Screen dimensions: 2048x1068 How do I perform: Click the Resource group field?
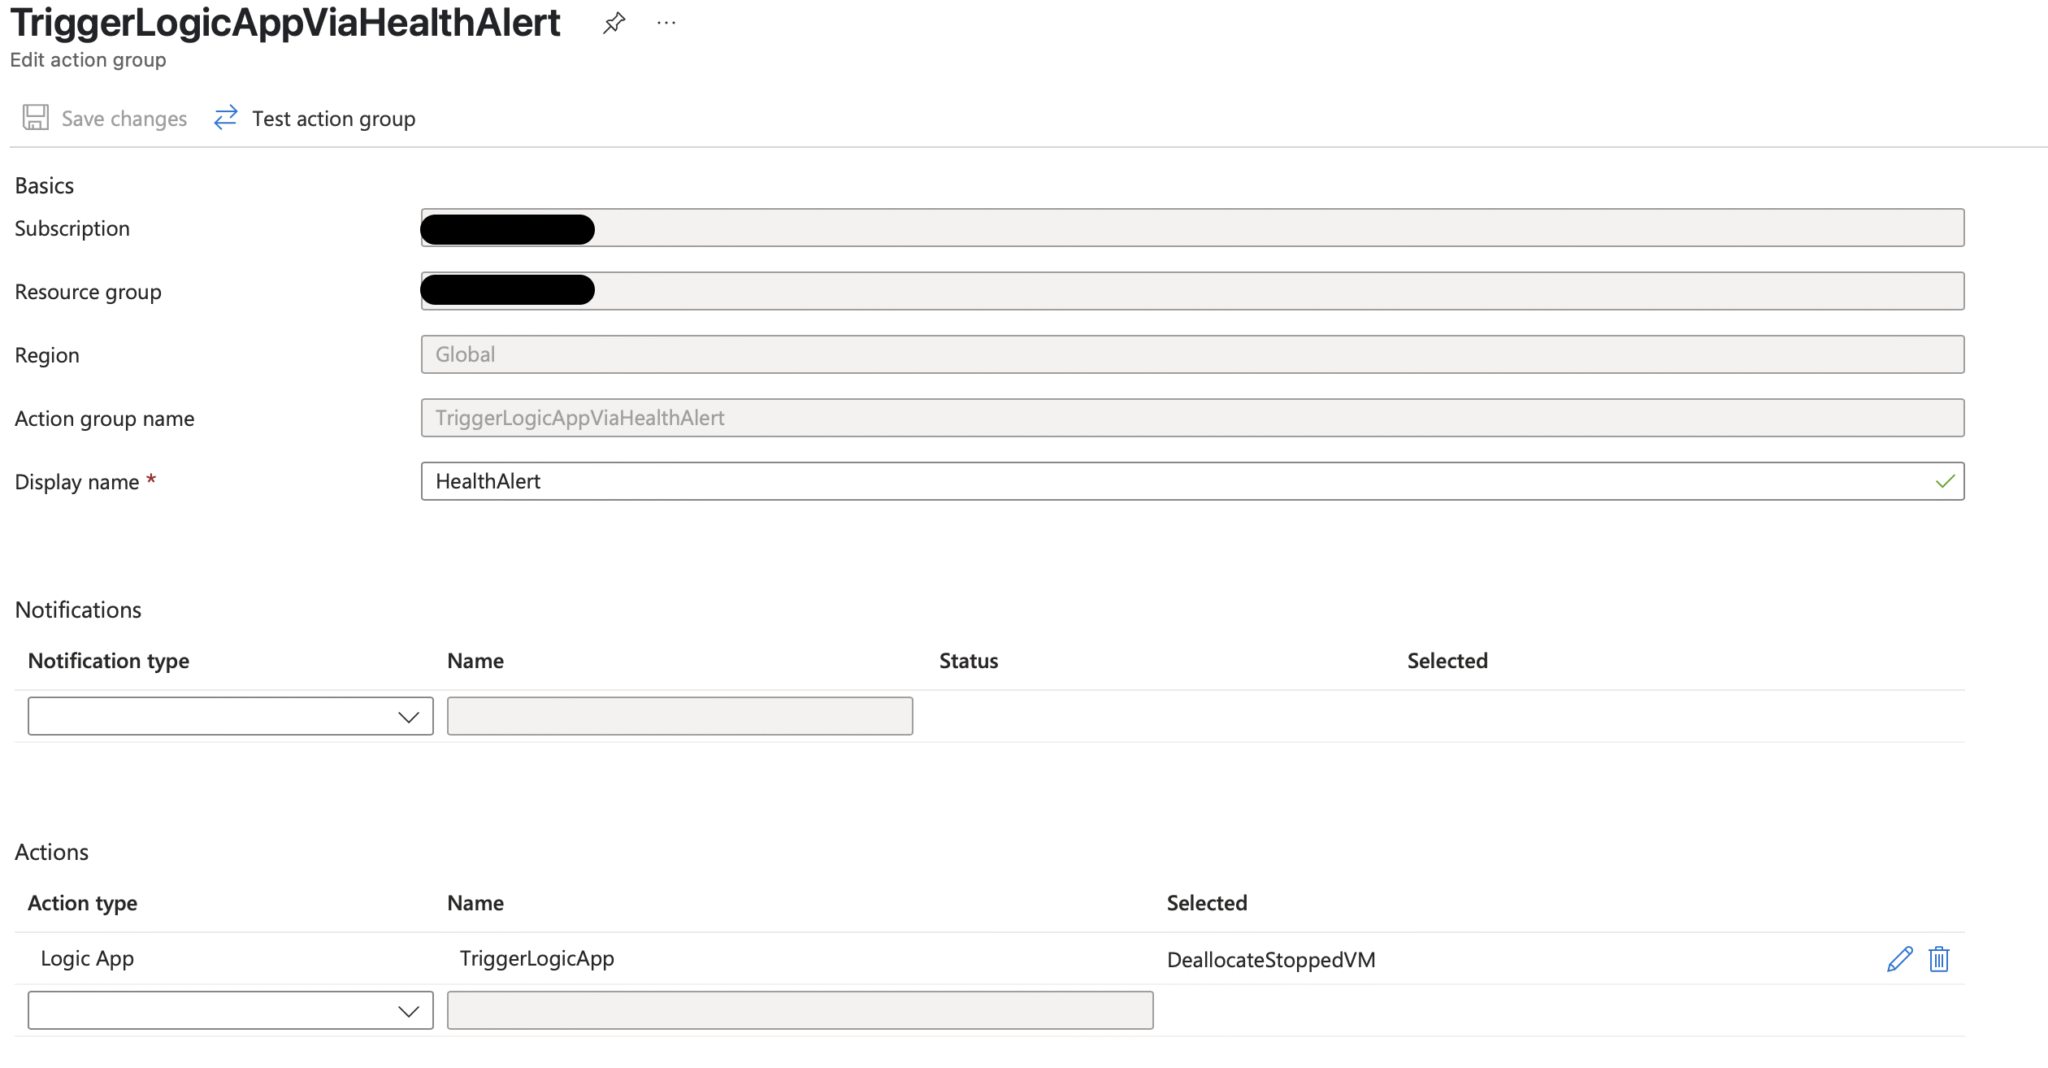click(x=1192, y=291)
